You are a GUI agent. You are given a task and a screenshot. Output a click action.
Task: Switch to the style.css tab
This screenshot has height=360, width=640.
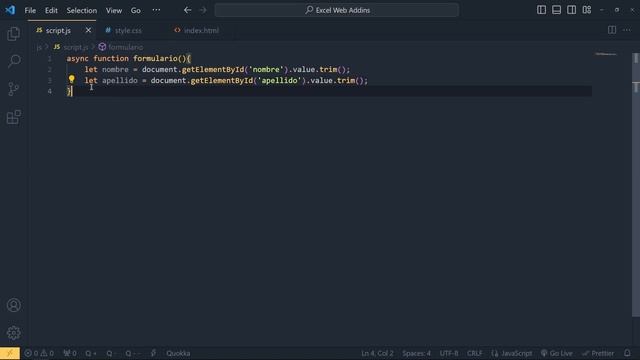(128, 30)
